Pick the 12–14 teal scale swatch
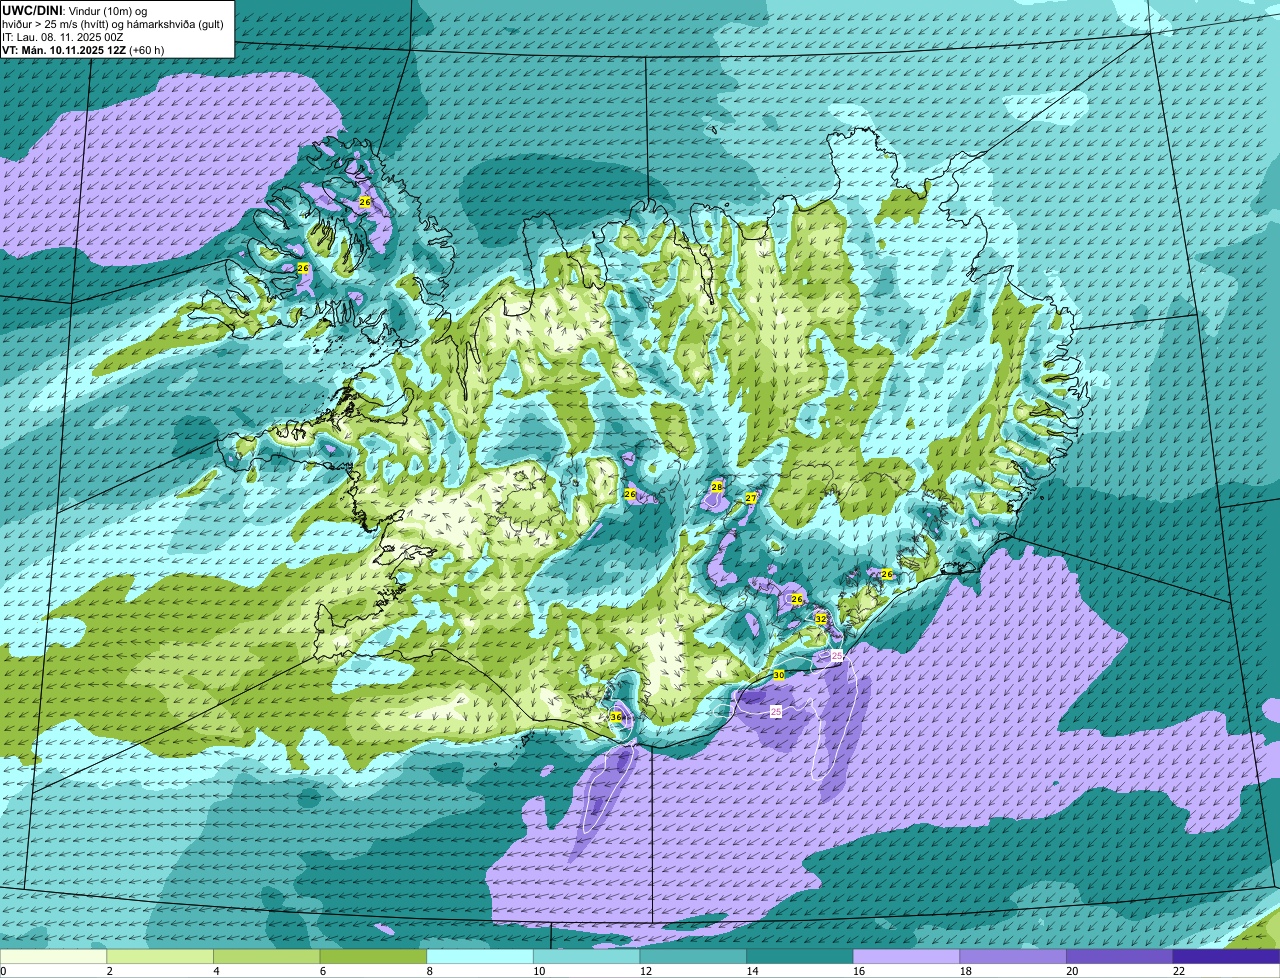The image size is (1280, 978). point(693,957)
